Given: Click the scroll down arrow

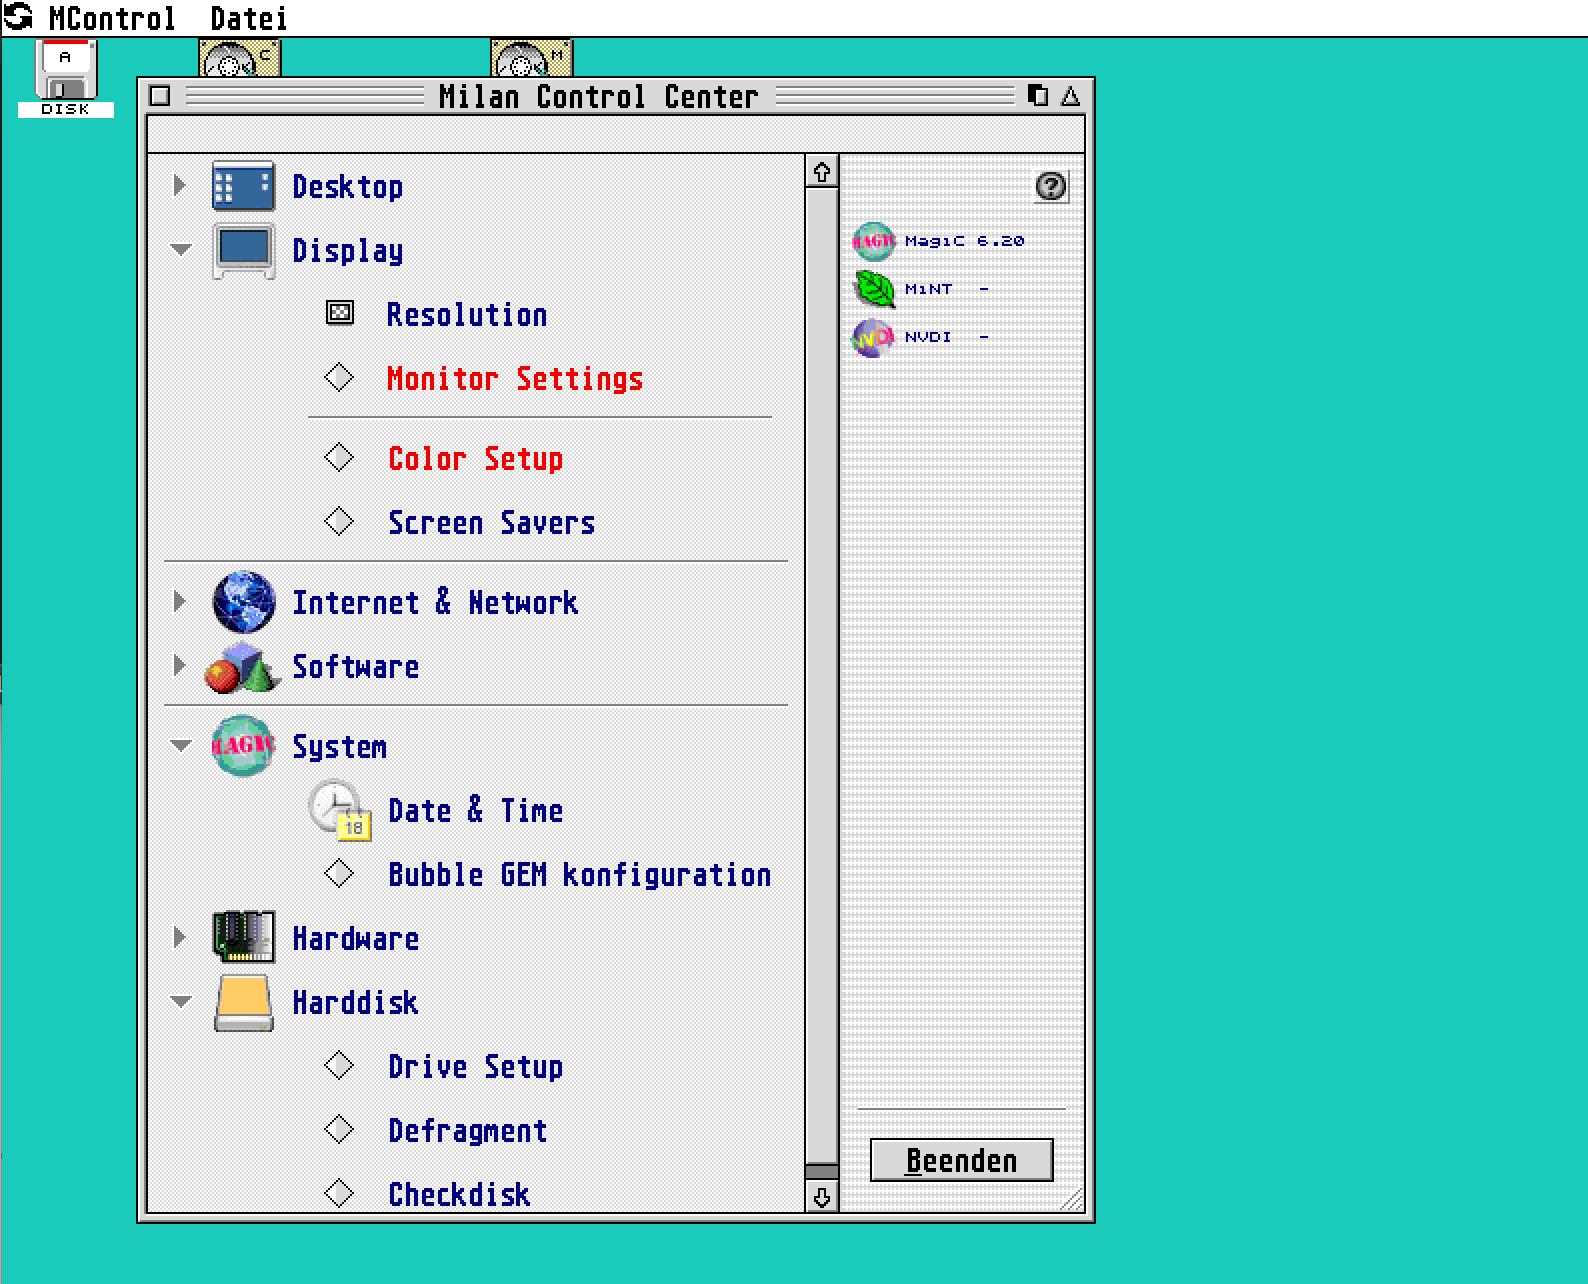Looking at the screenshot, I should coord(822,1197).
